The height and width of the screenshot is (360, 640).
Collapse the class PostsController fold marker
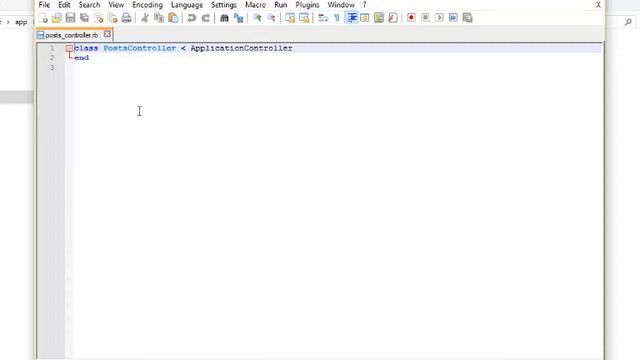click(69, 48)
